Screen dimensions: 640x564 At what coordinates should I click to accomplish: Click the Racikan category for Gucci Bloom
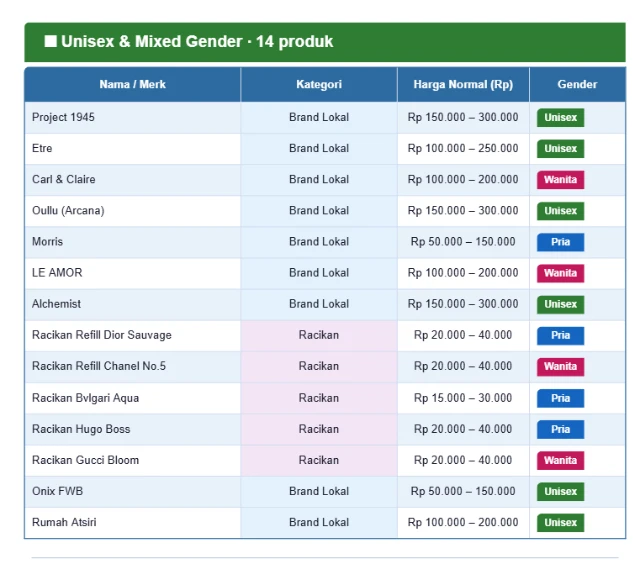(319, 460)
